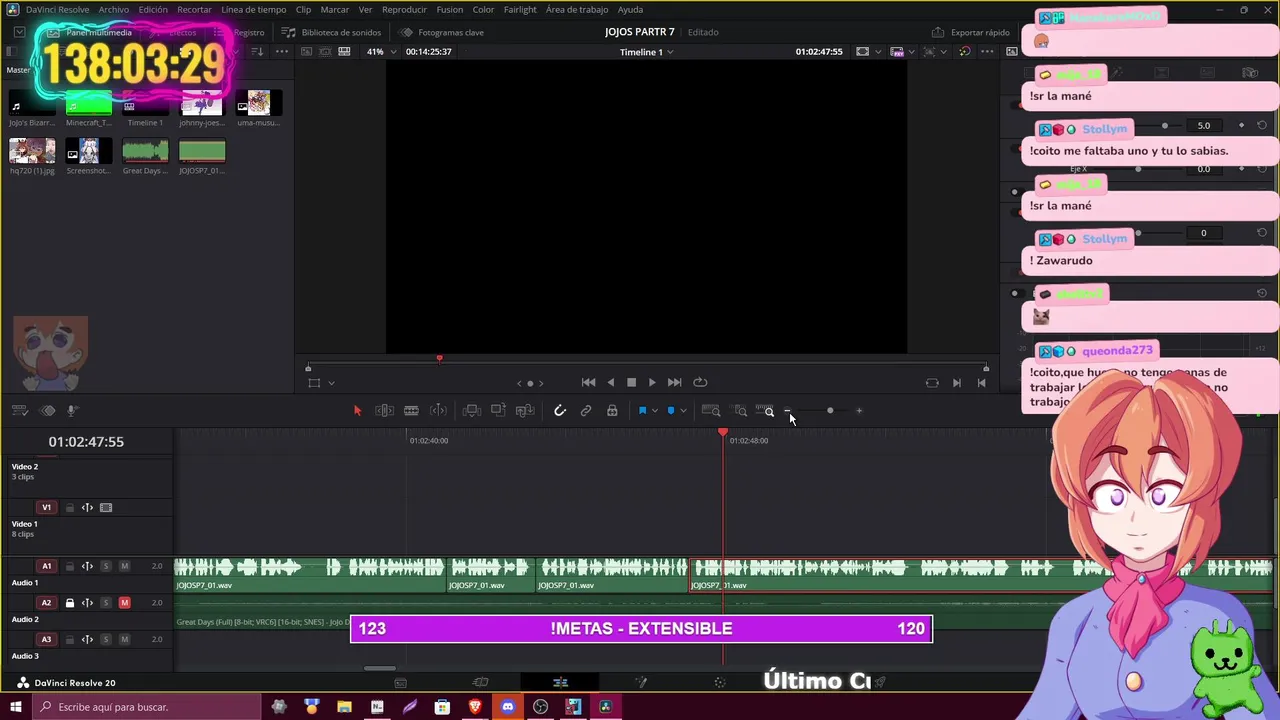Viewport: 1280px width, 720px height.
Task: Click the viewer scrubber playhead marker
Action: tap(439, 358)
